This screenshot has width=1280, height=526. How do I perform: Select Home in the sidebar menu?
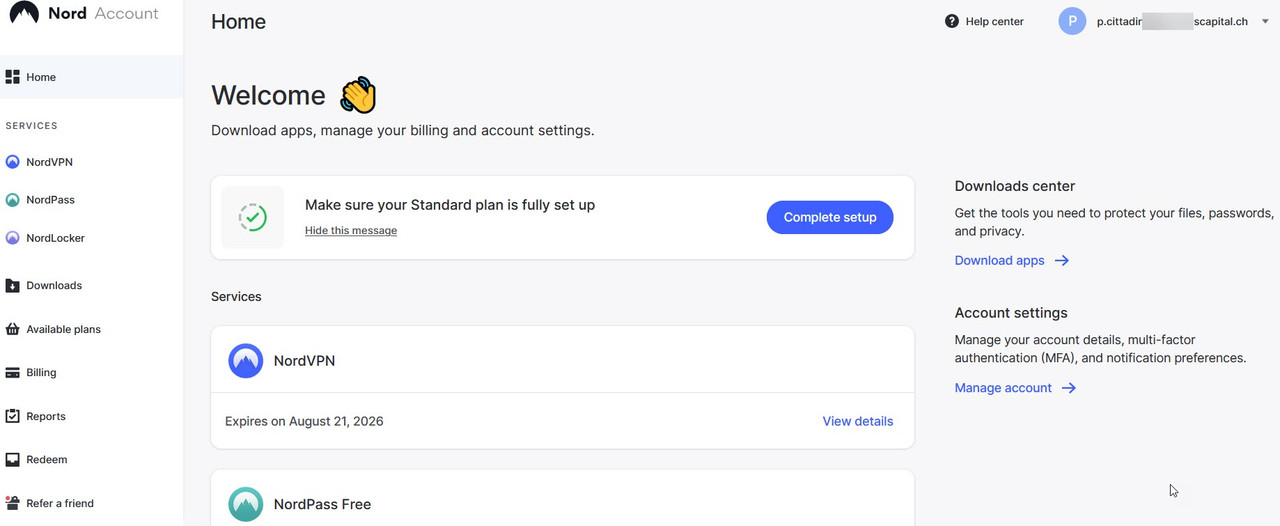point(41,77)
